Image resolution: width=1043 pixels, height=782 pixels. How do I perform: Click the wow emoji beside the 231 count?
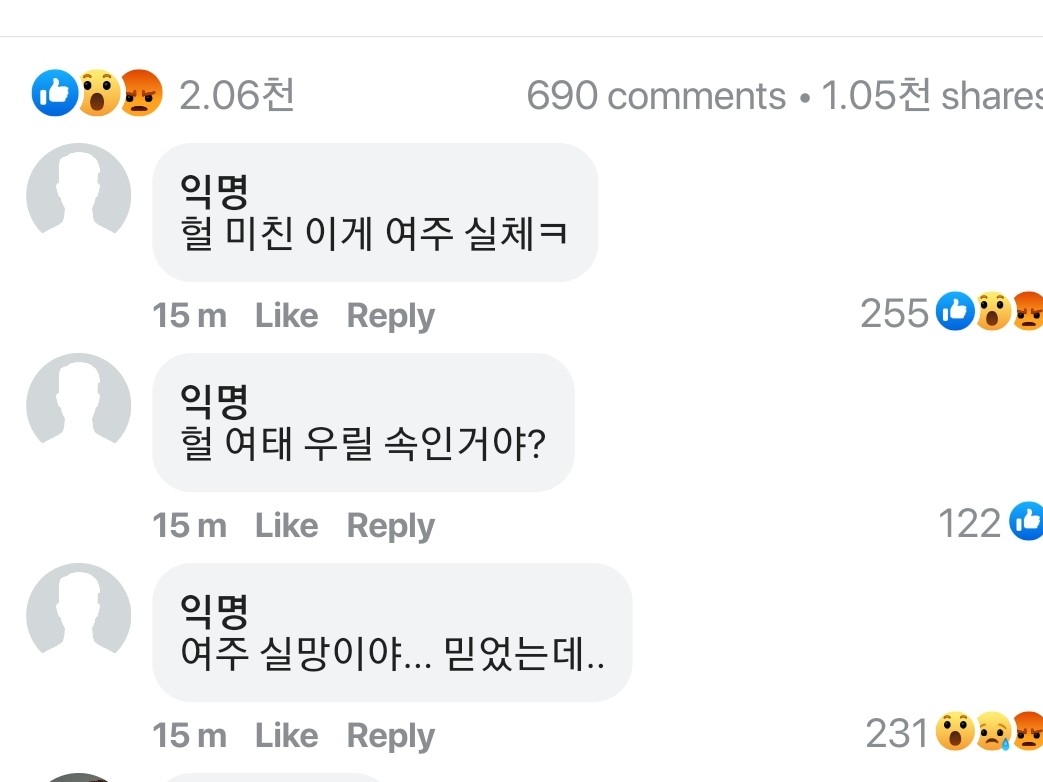point(956,733)
